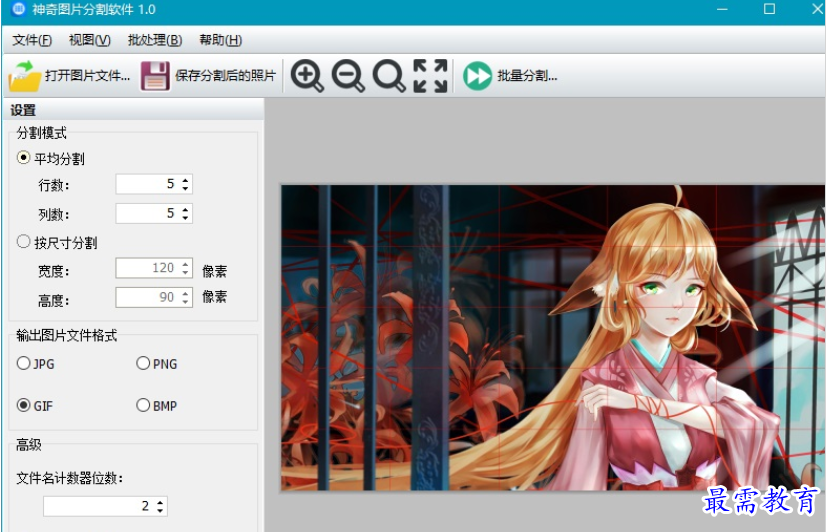
Task: Click the 列数 input field
Action: (148, 213)
